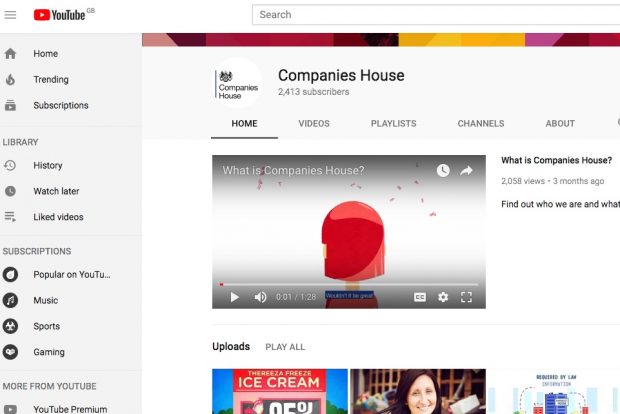Click the Companies House channel name
The image size is (620, 414).
coord(341,75)
